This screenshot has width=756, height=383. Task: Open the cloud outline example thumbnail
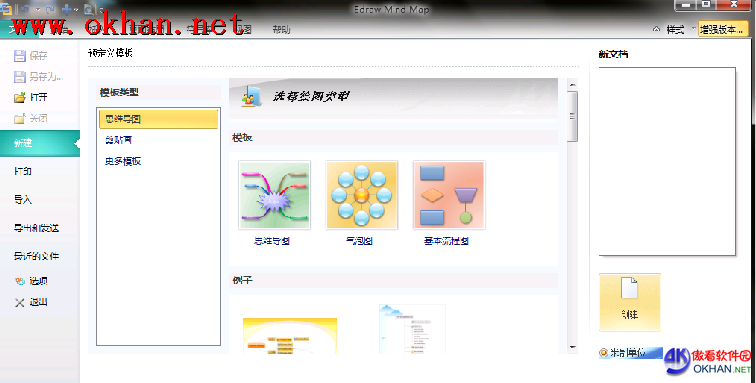[412, 329]
